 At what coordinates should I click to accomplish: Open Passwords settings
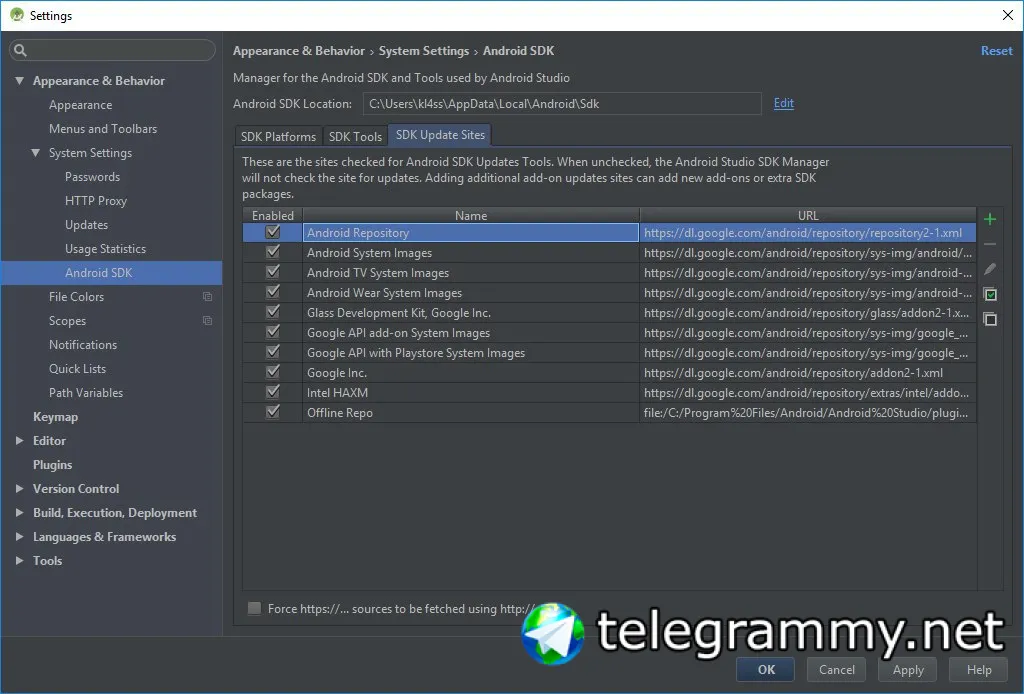click(x=93, y=177)
